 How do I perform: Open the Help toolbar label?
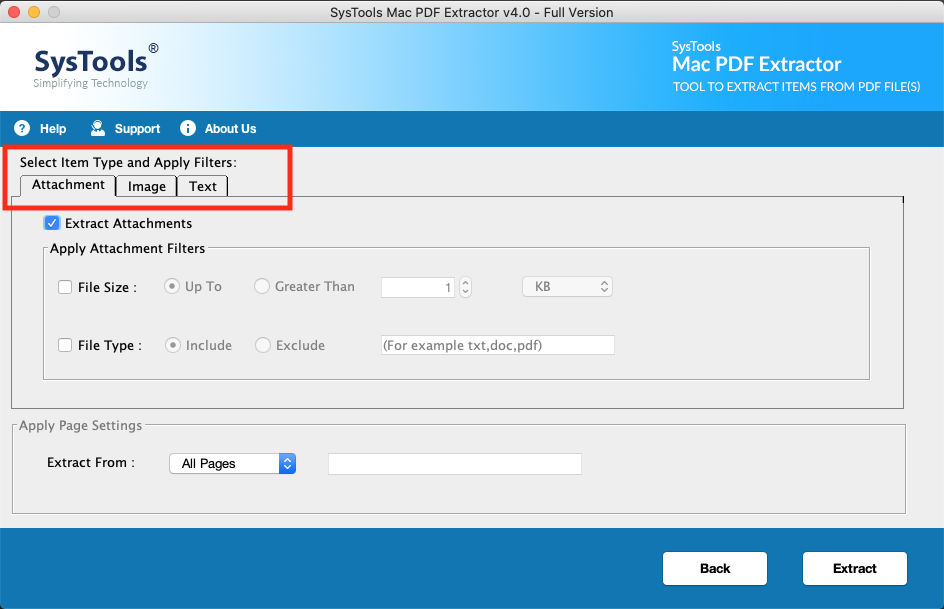53,129
